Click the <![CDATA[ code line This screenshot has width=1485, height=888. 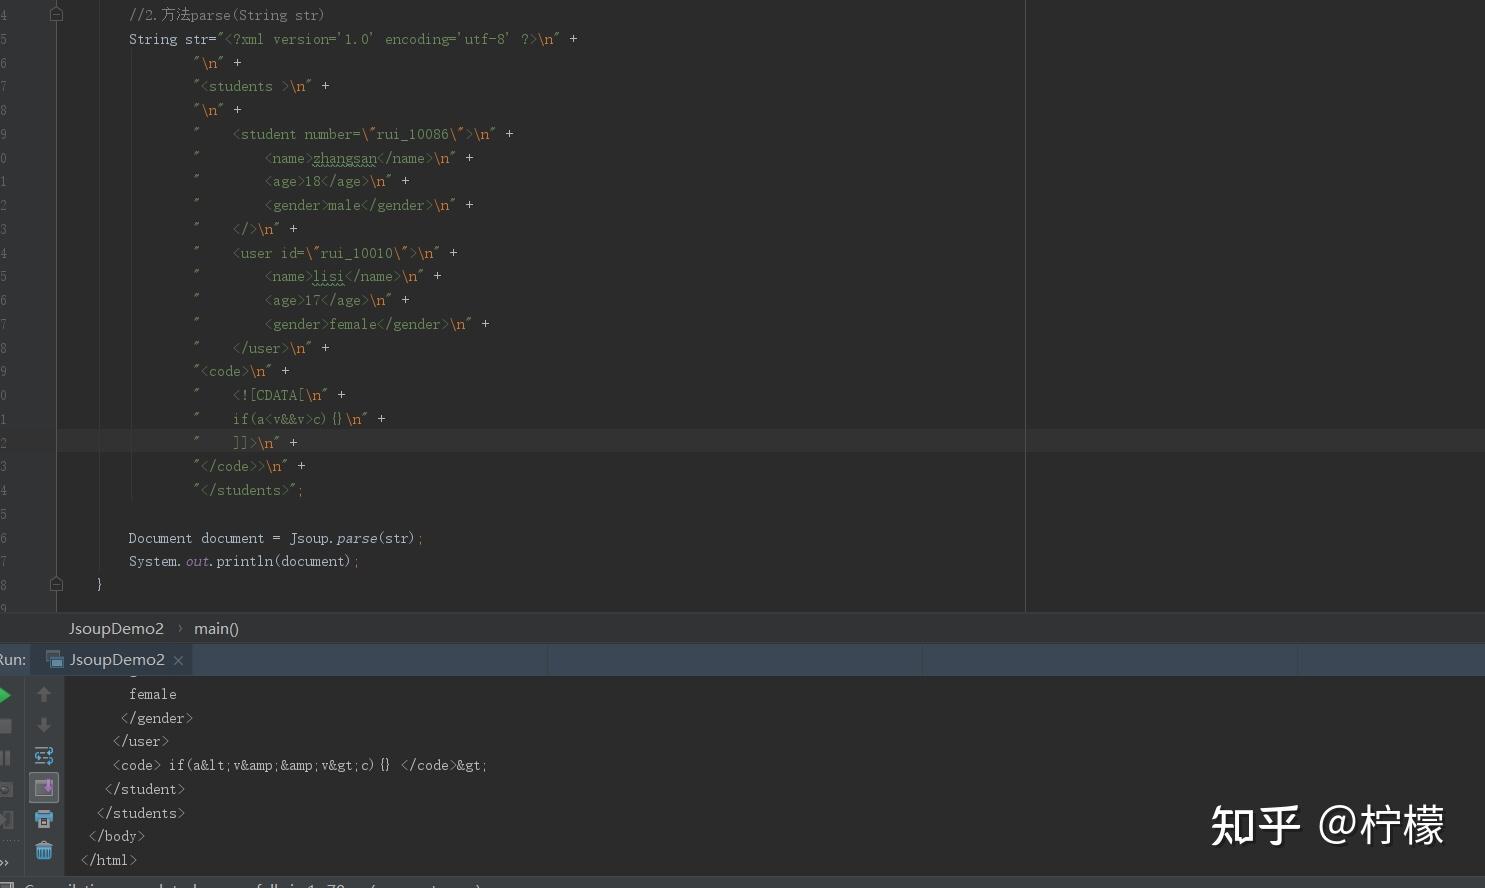(x=269, y=395)
